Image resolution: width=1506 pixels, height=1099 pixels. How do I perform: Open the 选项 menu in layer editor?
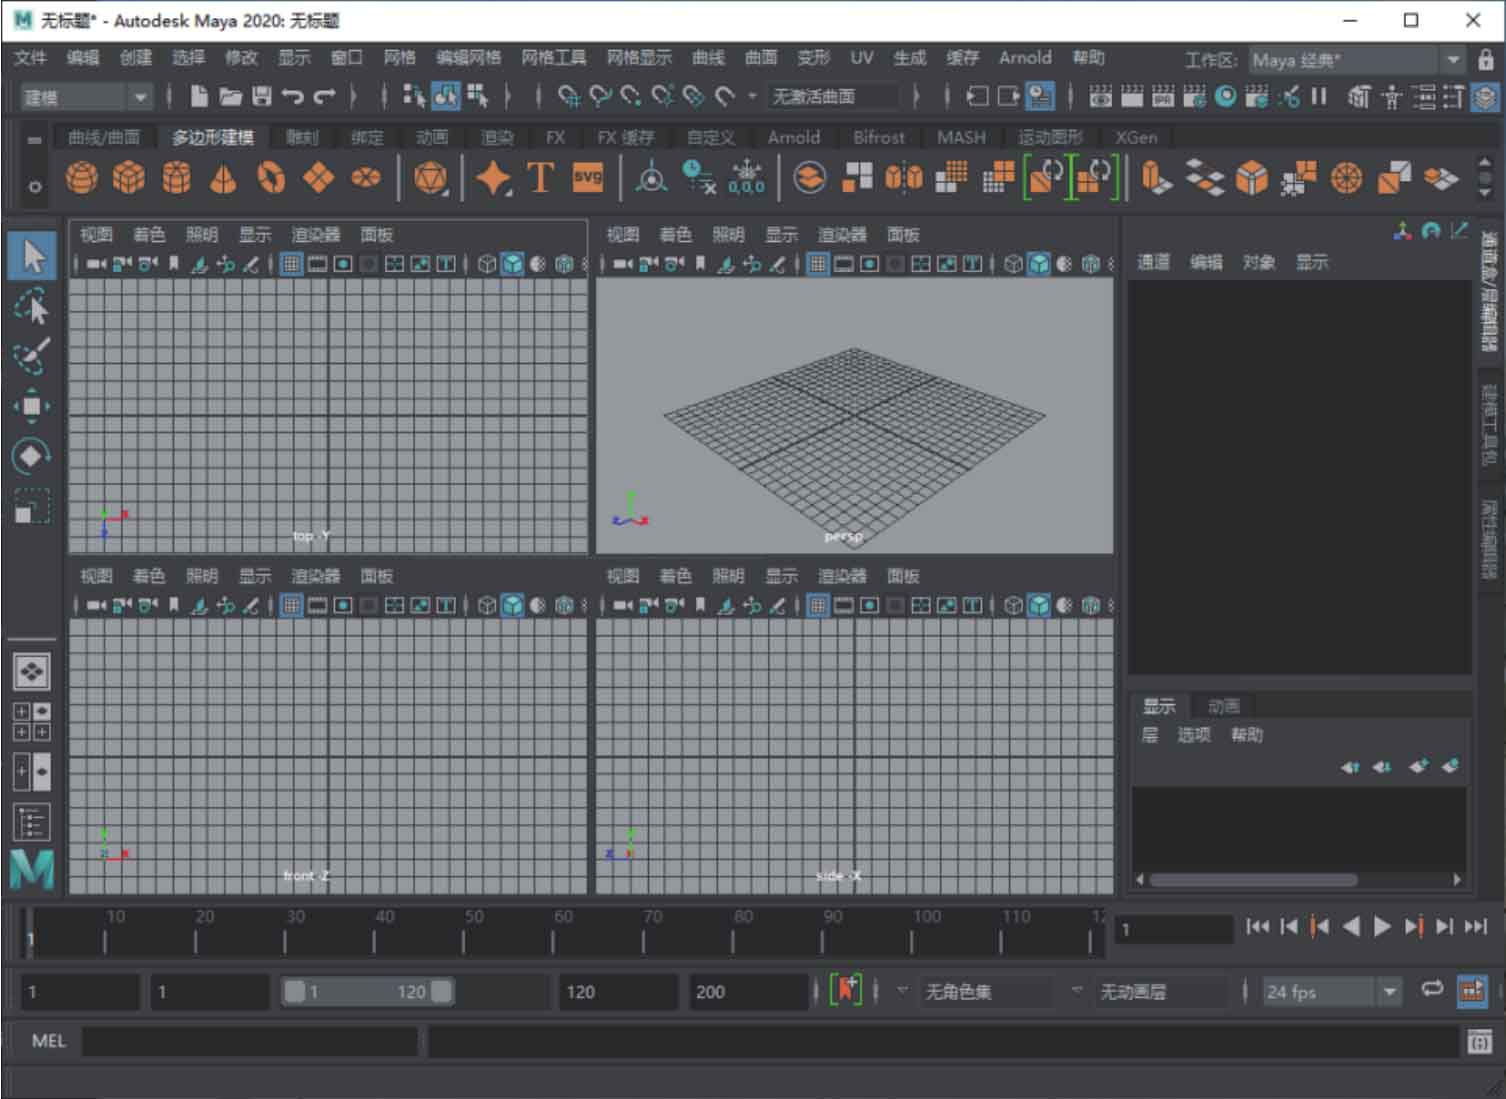pyautogui.click(x=1193, y=735)
